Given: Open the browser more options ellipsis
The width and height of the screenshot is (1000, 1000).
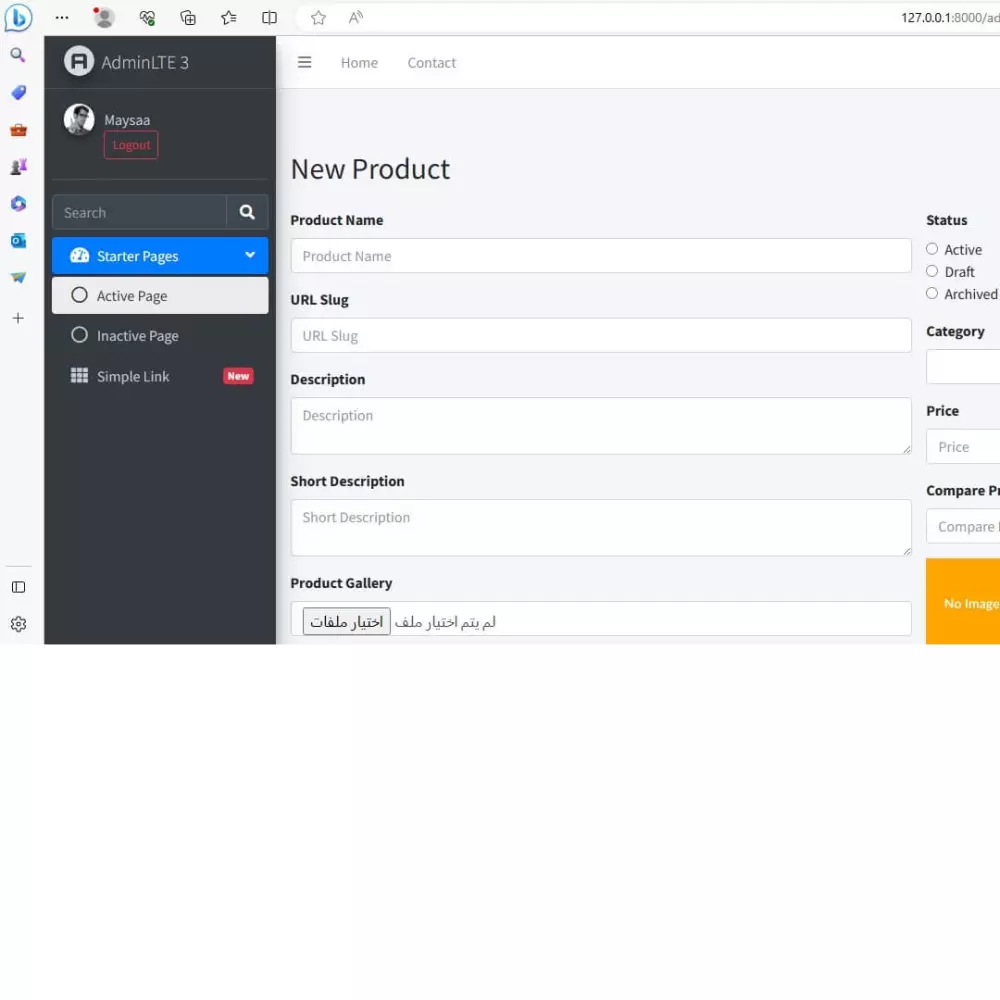Looking at the screenshot, I should point(62,18).
